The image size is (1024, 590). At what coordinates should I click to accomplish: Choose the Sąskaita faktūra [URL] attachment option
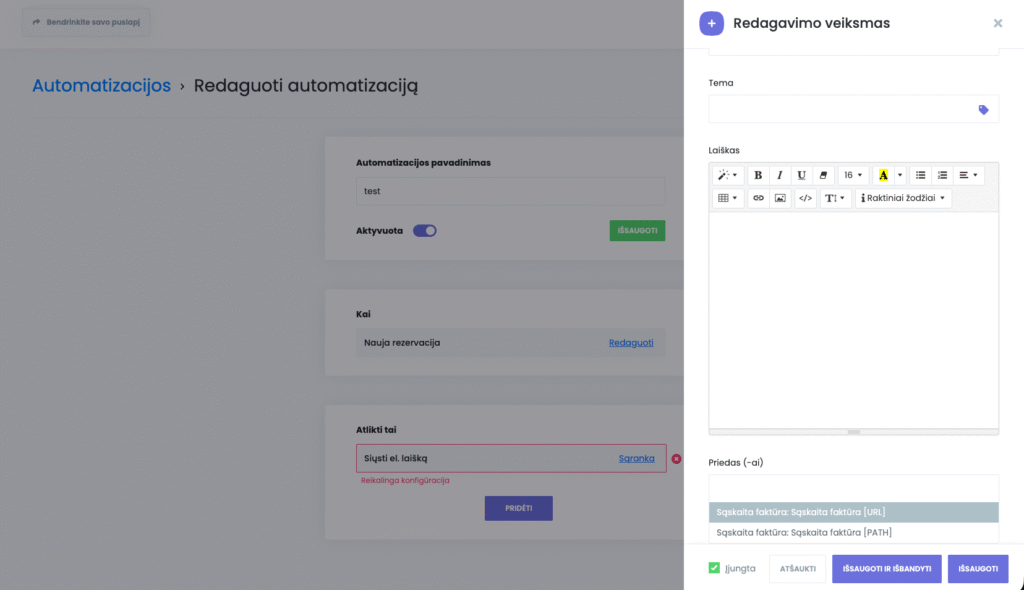tap(801, 512)
